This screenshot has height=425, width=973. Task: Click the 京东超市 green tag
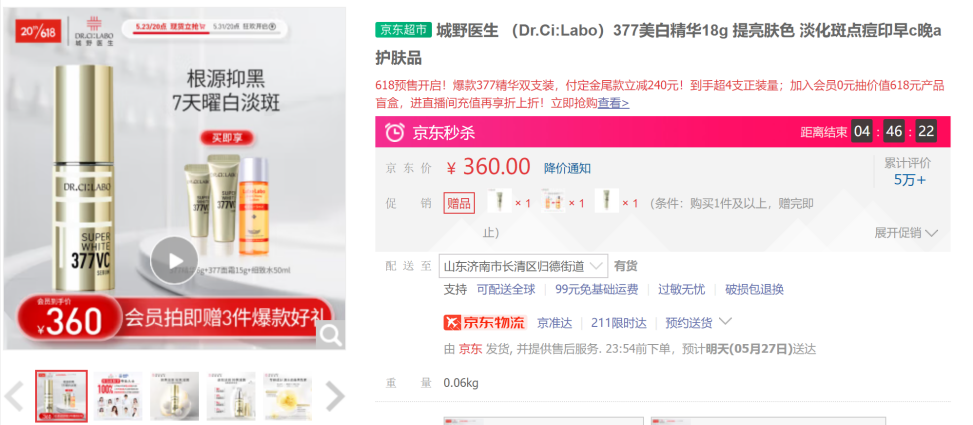(x=403, y=30)
